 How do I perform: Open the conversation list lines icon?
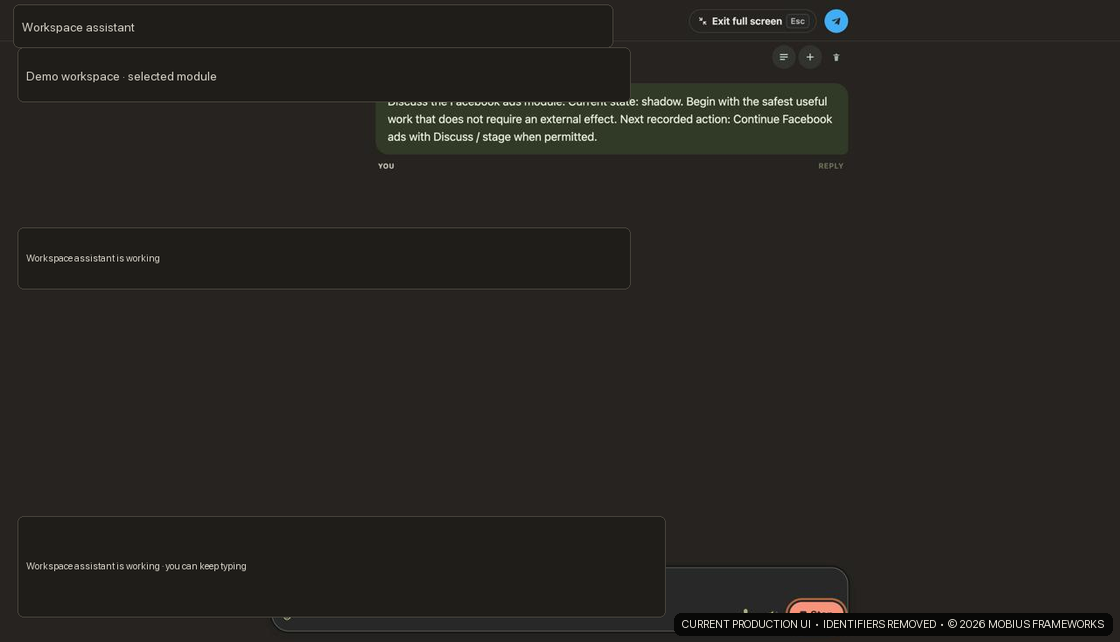(x=784, y=57)
